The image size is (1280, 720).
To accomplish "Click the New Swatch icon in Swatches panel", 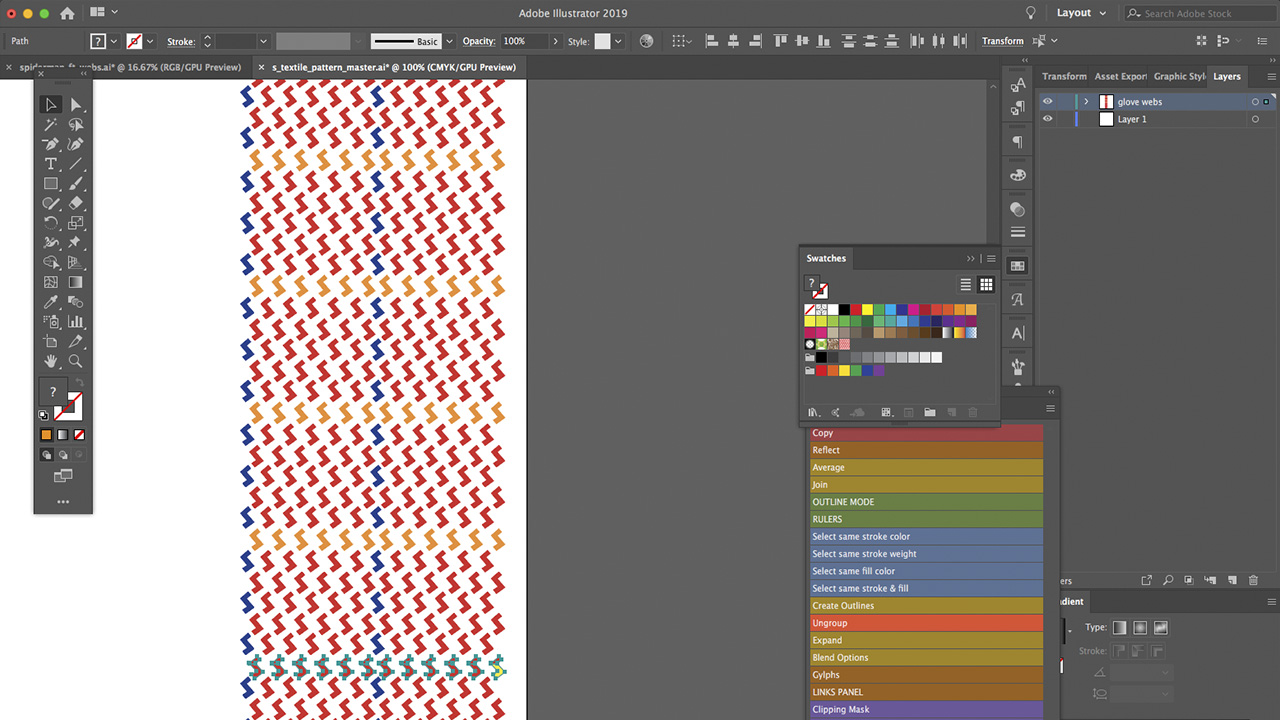I will (952, 412).
